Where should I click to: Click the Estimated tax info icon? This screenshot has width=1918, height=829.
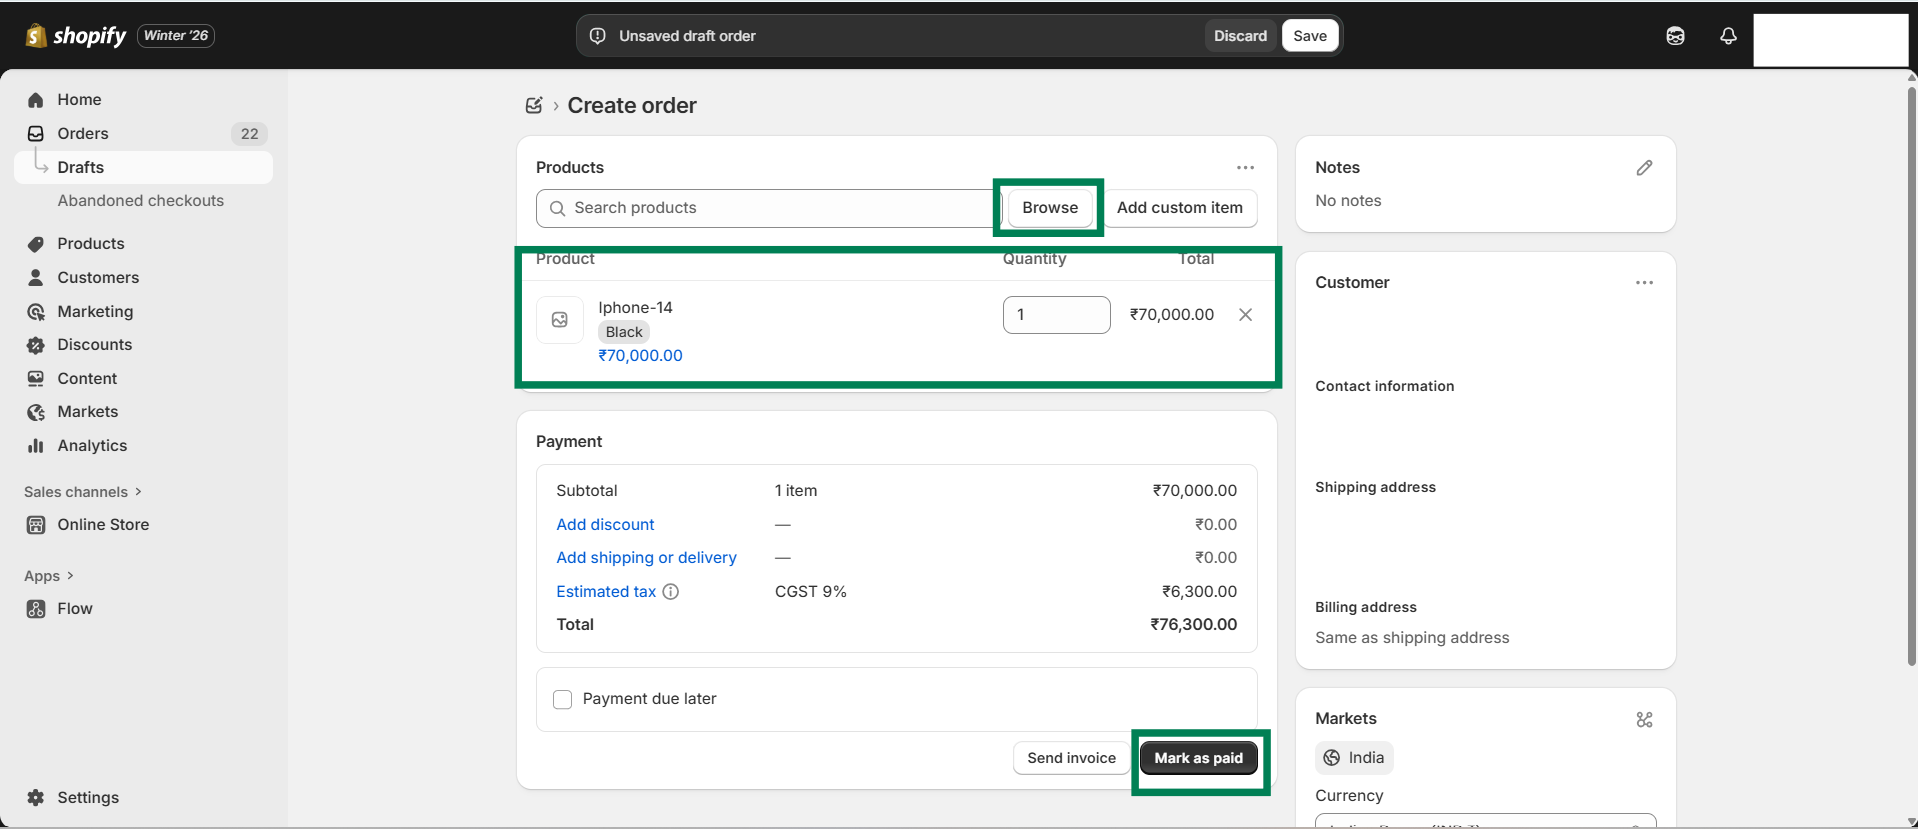coord(671,592)
